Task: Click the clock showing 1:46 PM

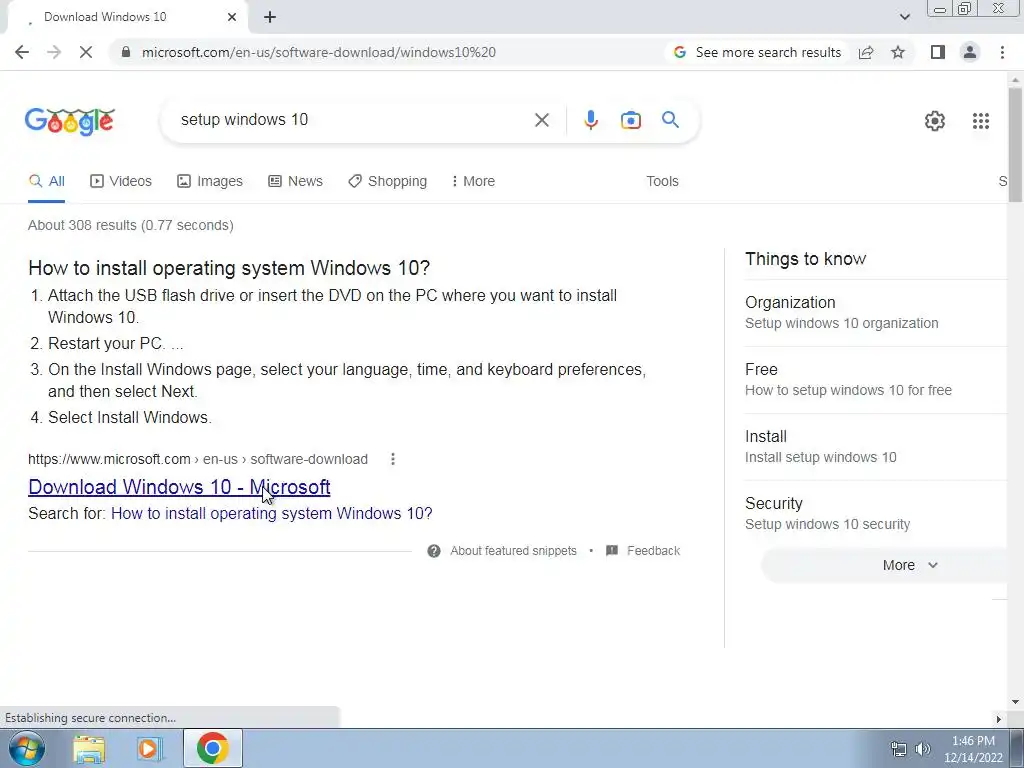Action: tap(973, 749)
